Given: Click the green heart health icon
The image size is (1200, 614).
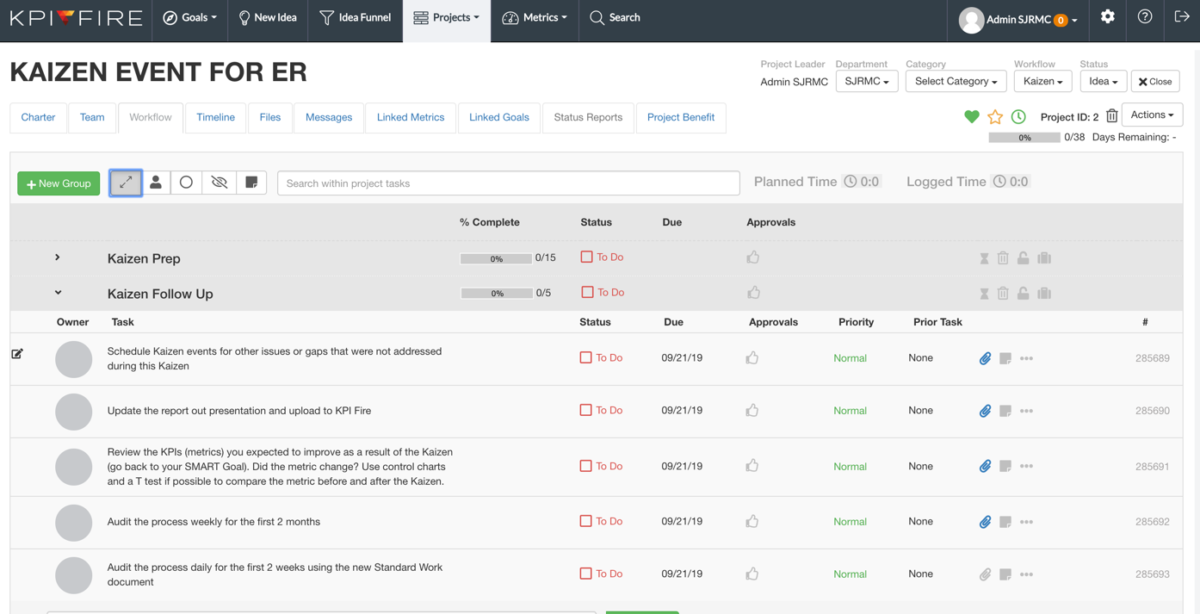Looking at the screenshot, I should click(x=971, y=117).
